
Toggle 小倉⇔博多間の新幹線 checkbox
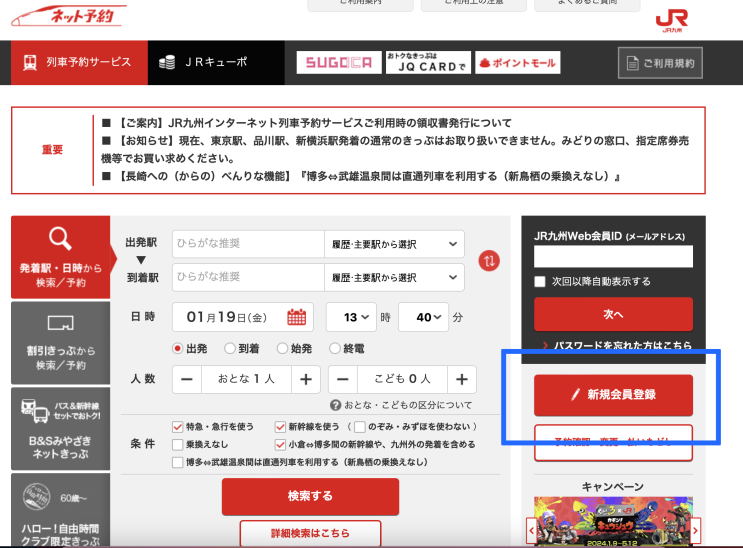click(280, 444)
